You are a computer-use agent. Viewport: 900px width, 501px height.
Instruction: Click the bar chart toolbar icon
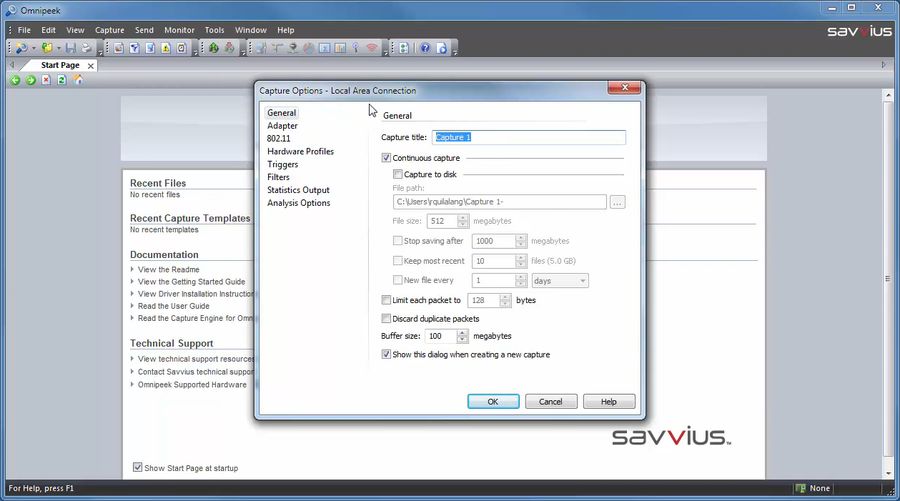pyautogui.click(x=340, y=48)
